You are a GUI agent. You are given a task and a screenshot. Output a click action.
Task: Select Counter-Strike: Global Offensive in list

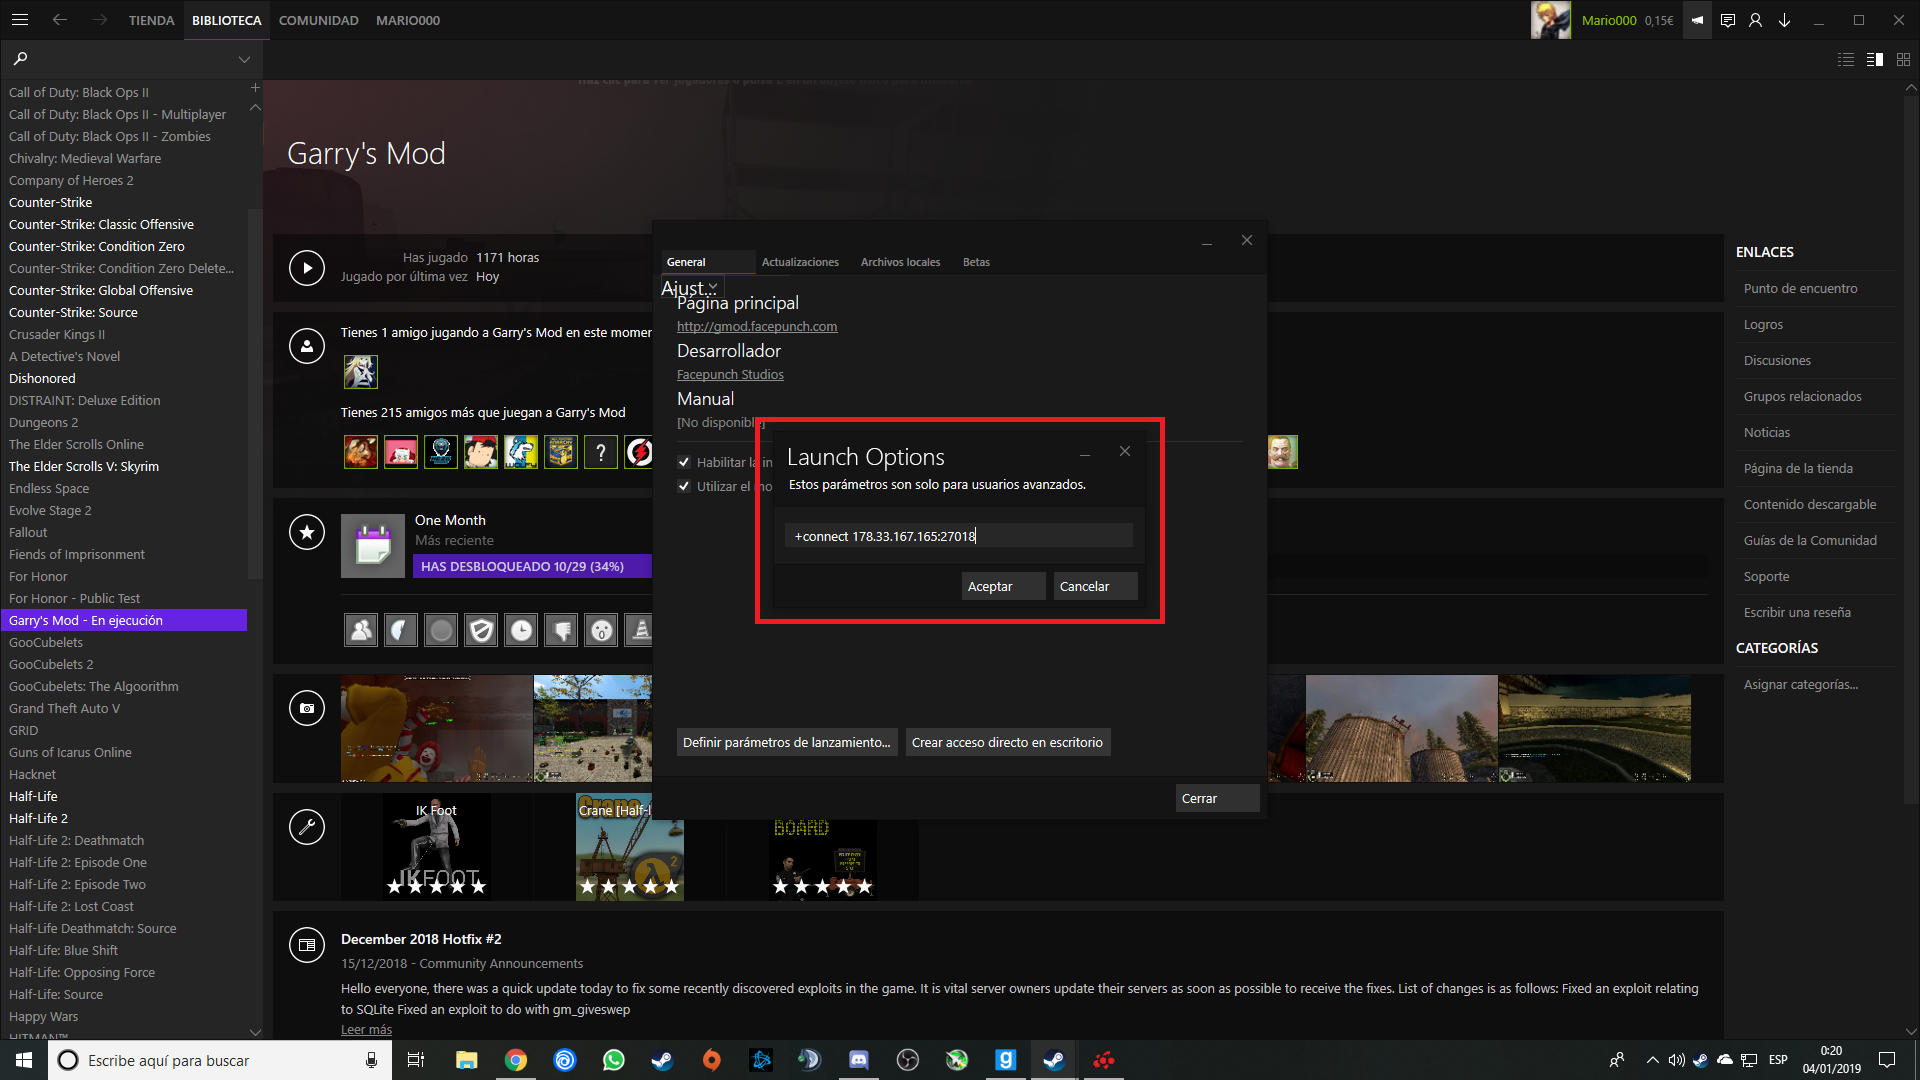pyautogui.click(x=101, y=290)
